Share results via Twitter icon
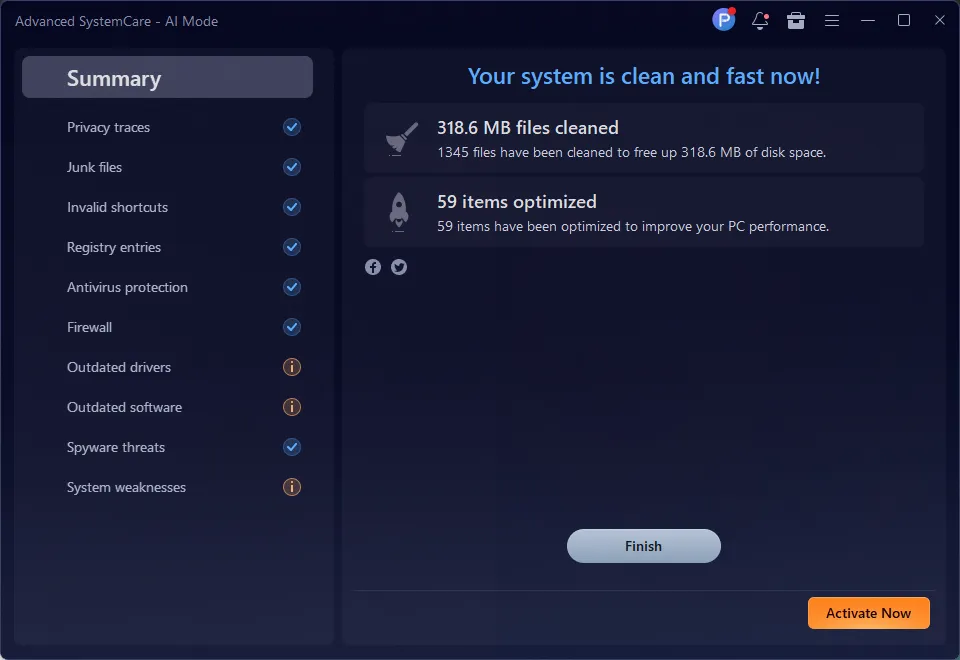960x660 pixels. click(x=399, y=267)
